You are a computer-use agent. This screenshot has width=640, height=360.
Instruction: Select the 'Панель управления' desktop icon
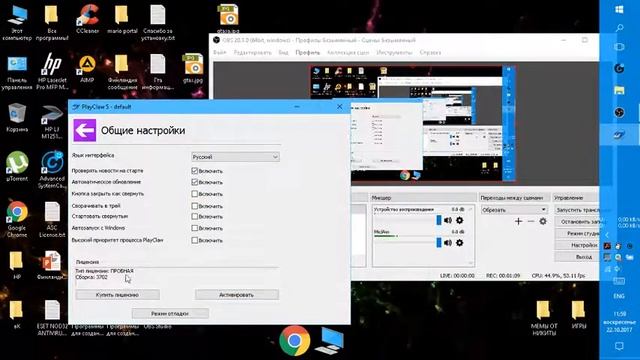coord(17,73)
